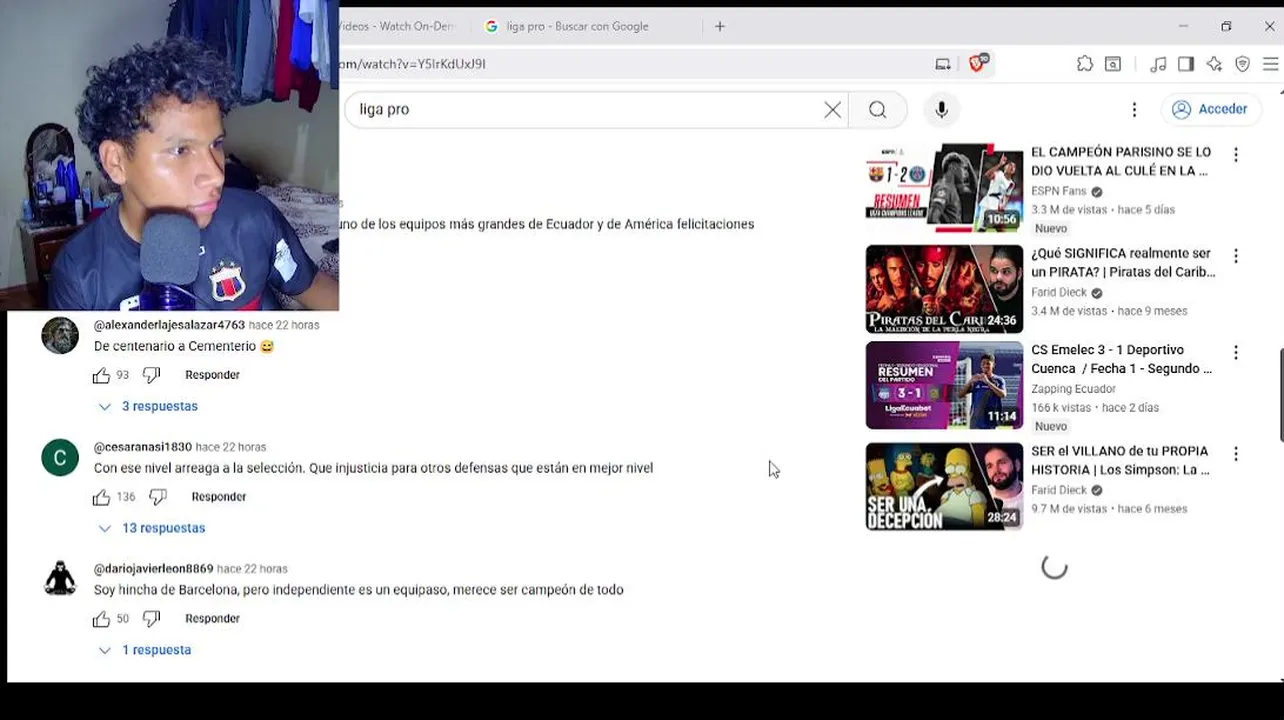Screen dimensions: 1284x720
Task: Click 'Farid Dieck' under the Pirata video
Action: coord(1058,292)
